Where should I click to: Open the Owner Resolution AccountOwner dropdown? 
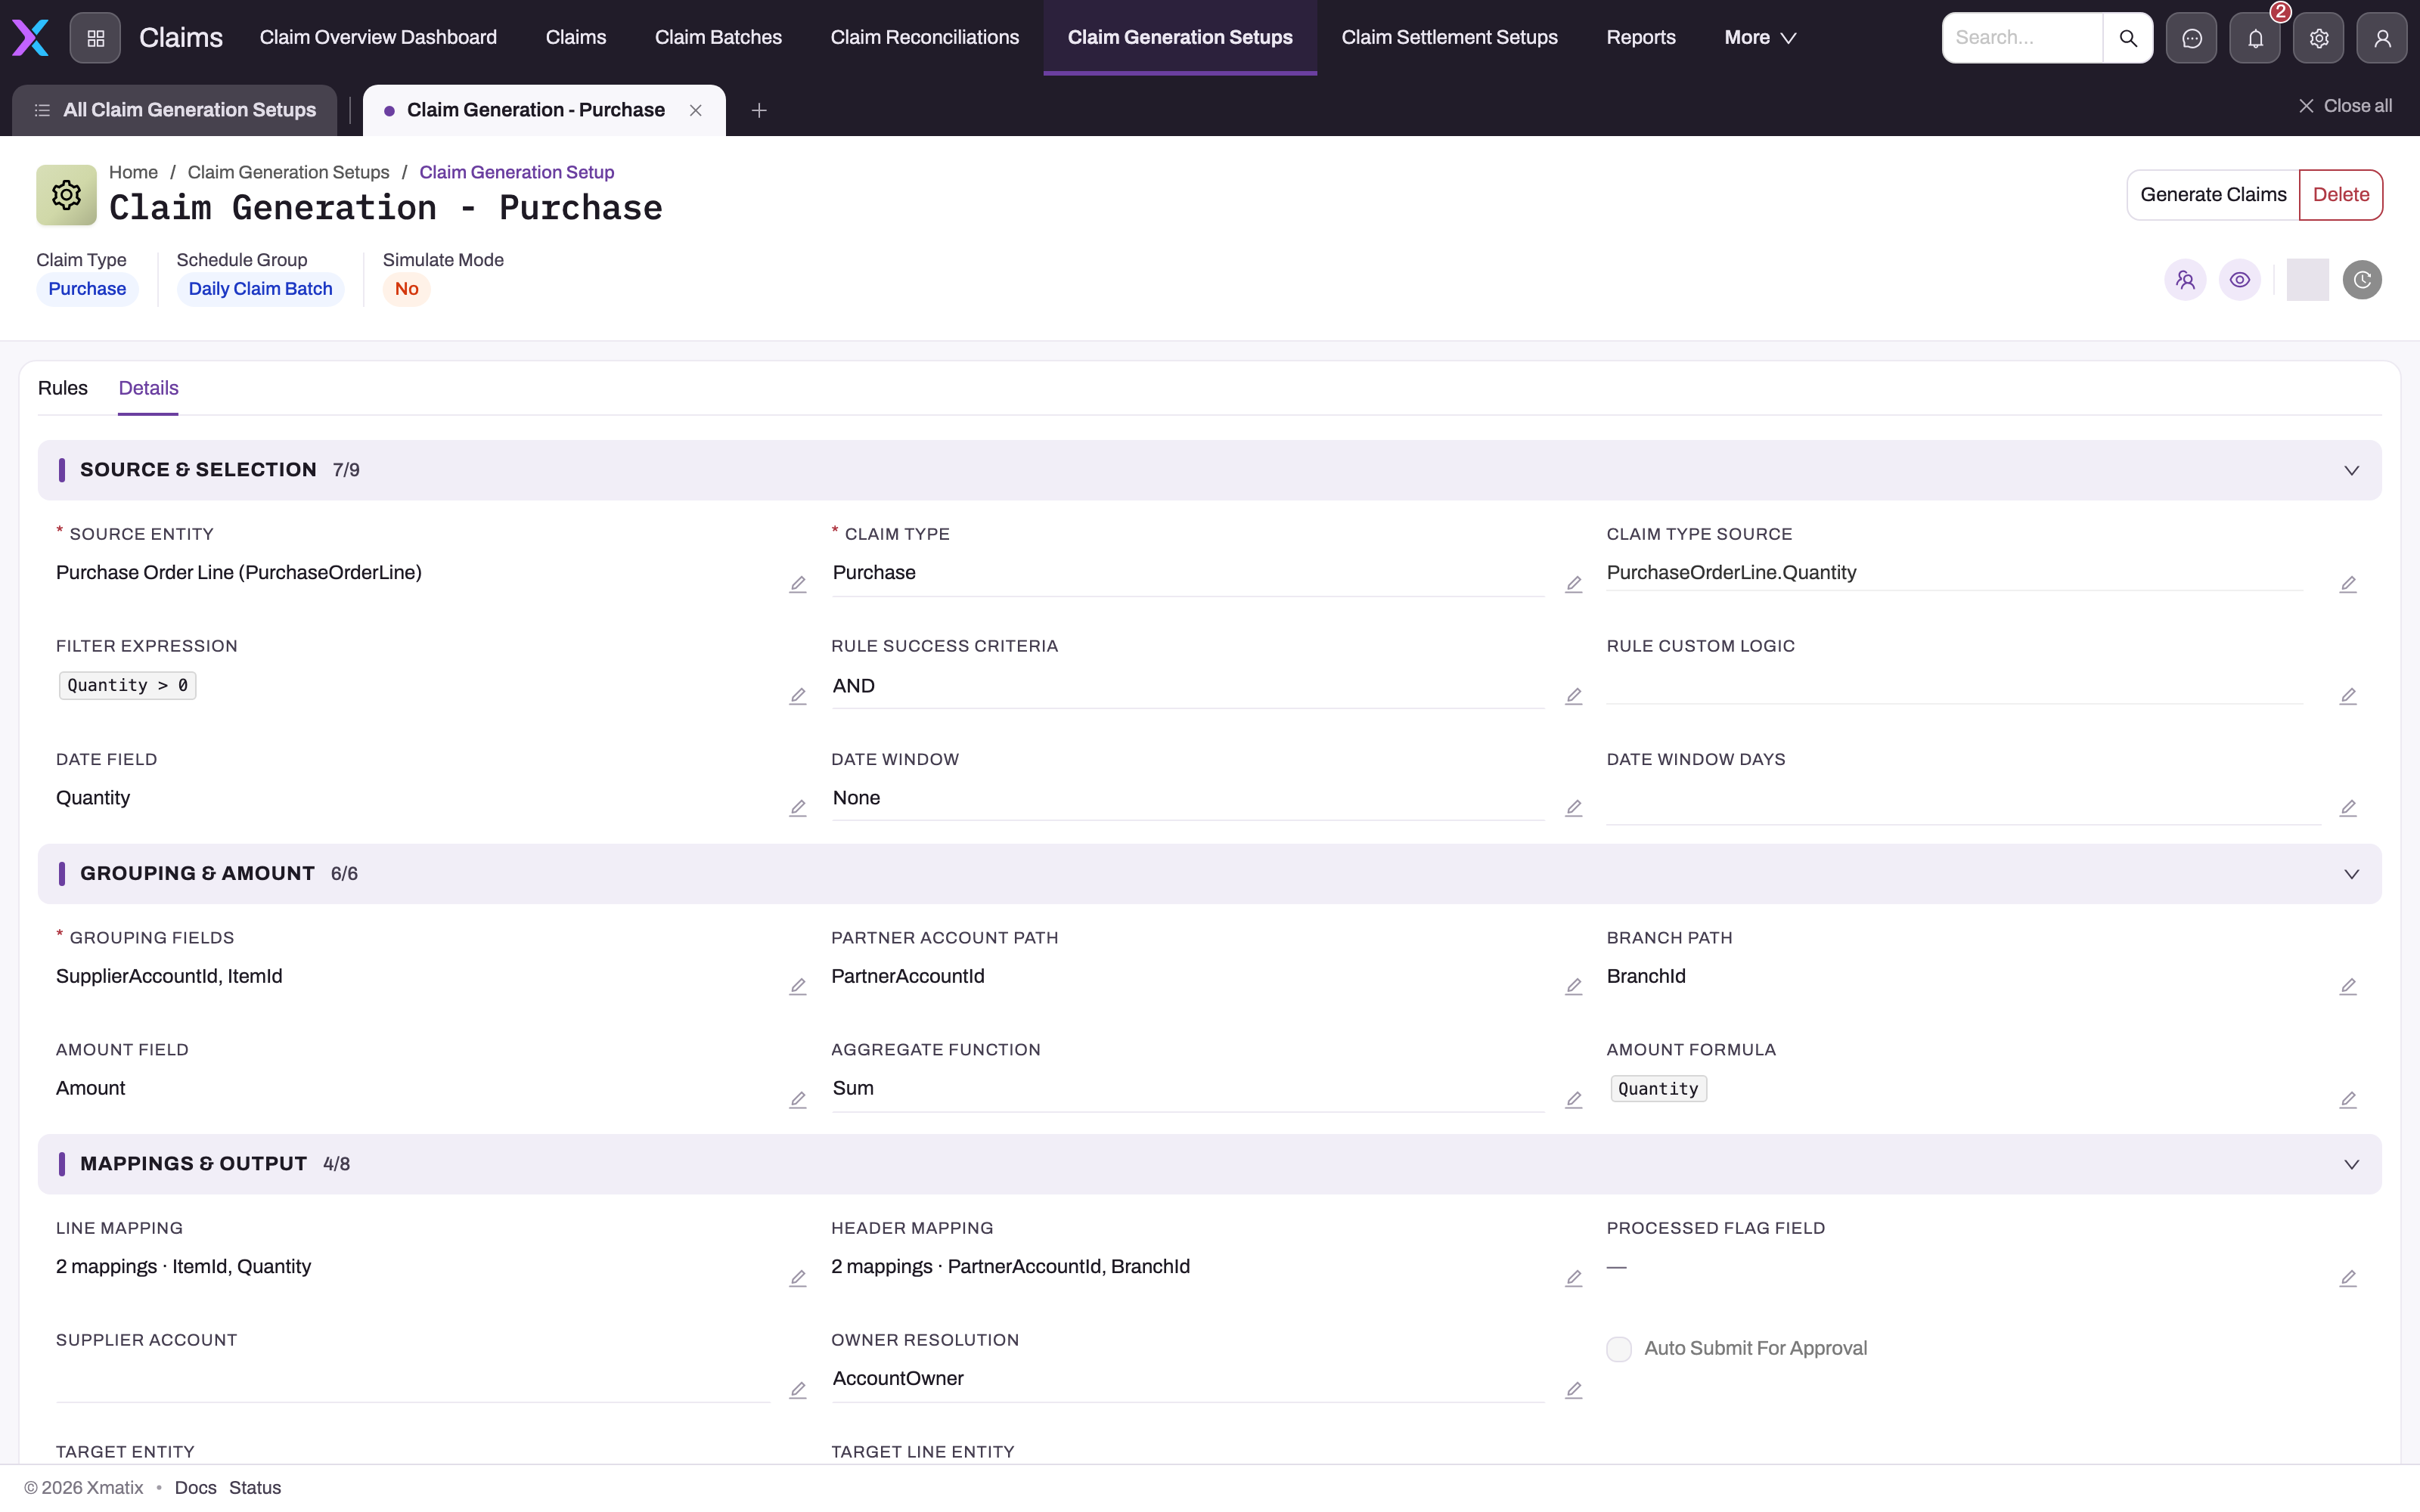(x=1188, y=1379)
